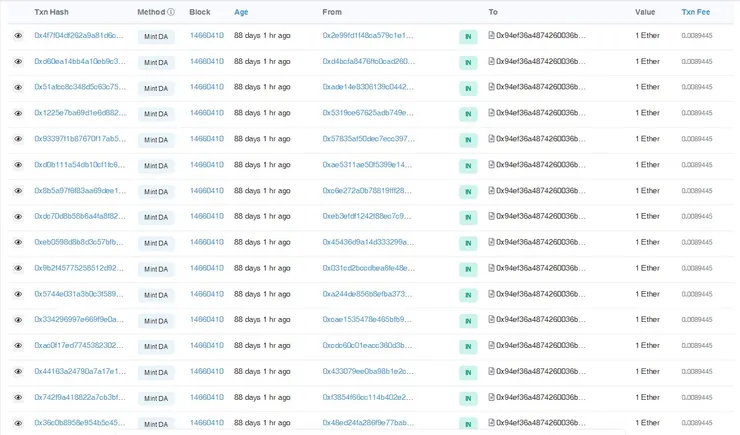The image size is (740, 435).
Task: Open block 14660410 in the 0x8b5a97 row
Action: point(207,191)
